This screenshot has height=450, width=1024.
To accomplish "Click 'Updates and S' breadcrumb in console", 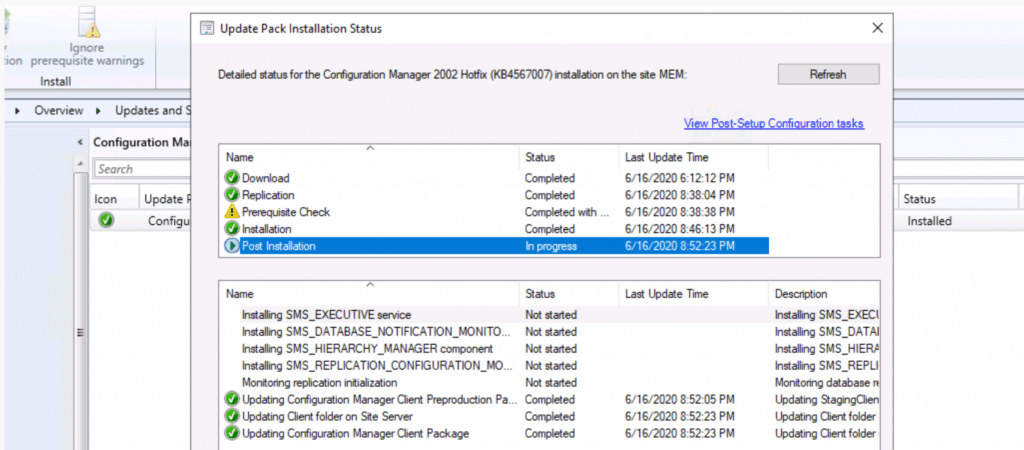I will tap(153, 110).
